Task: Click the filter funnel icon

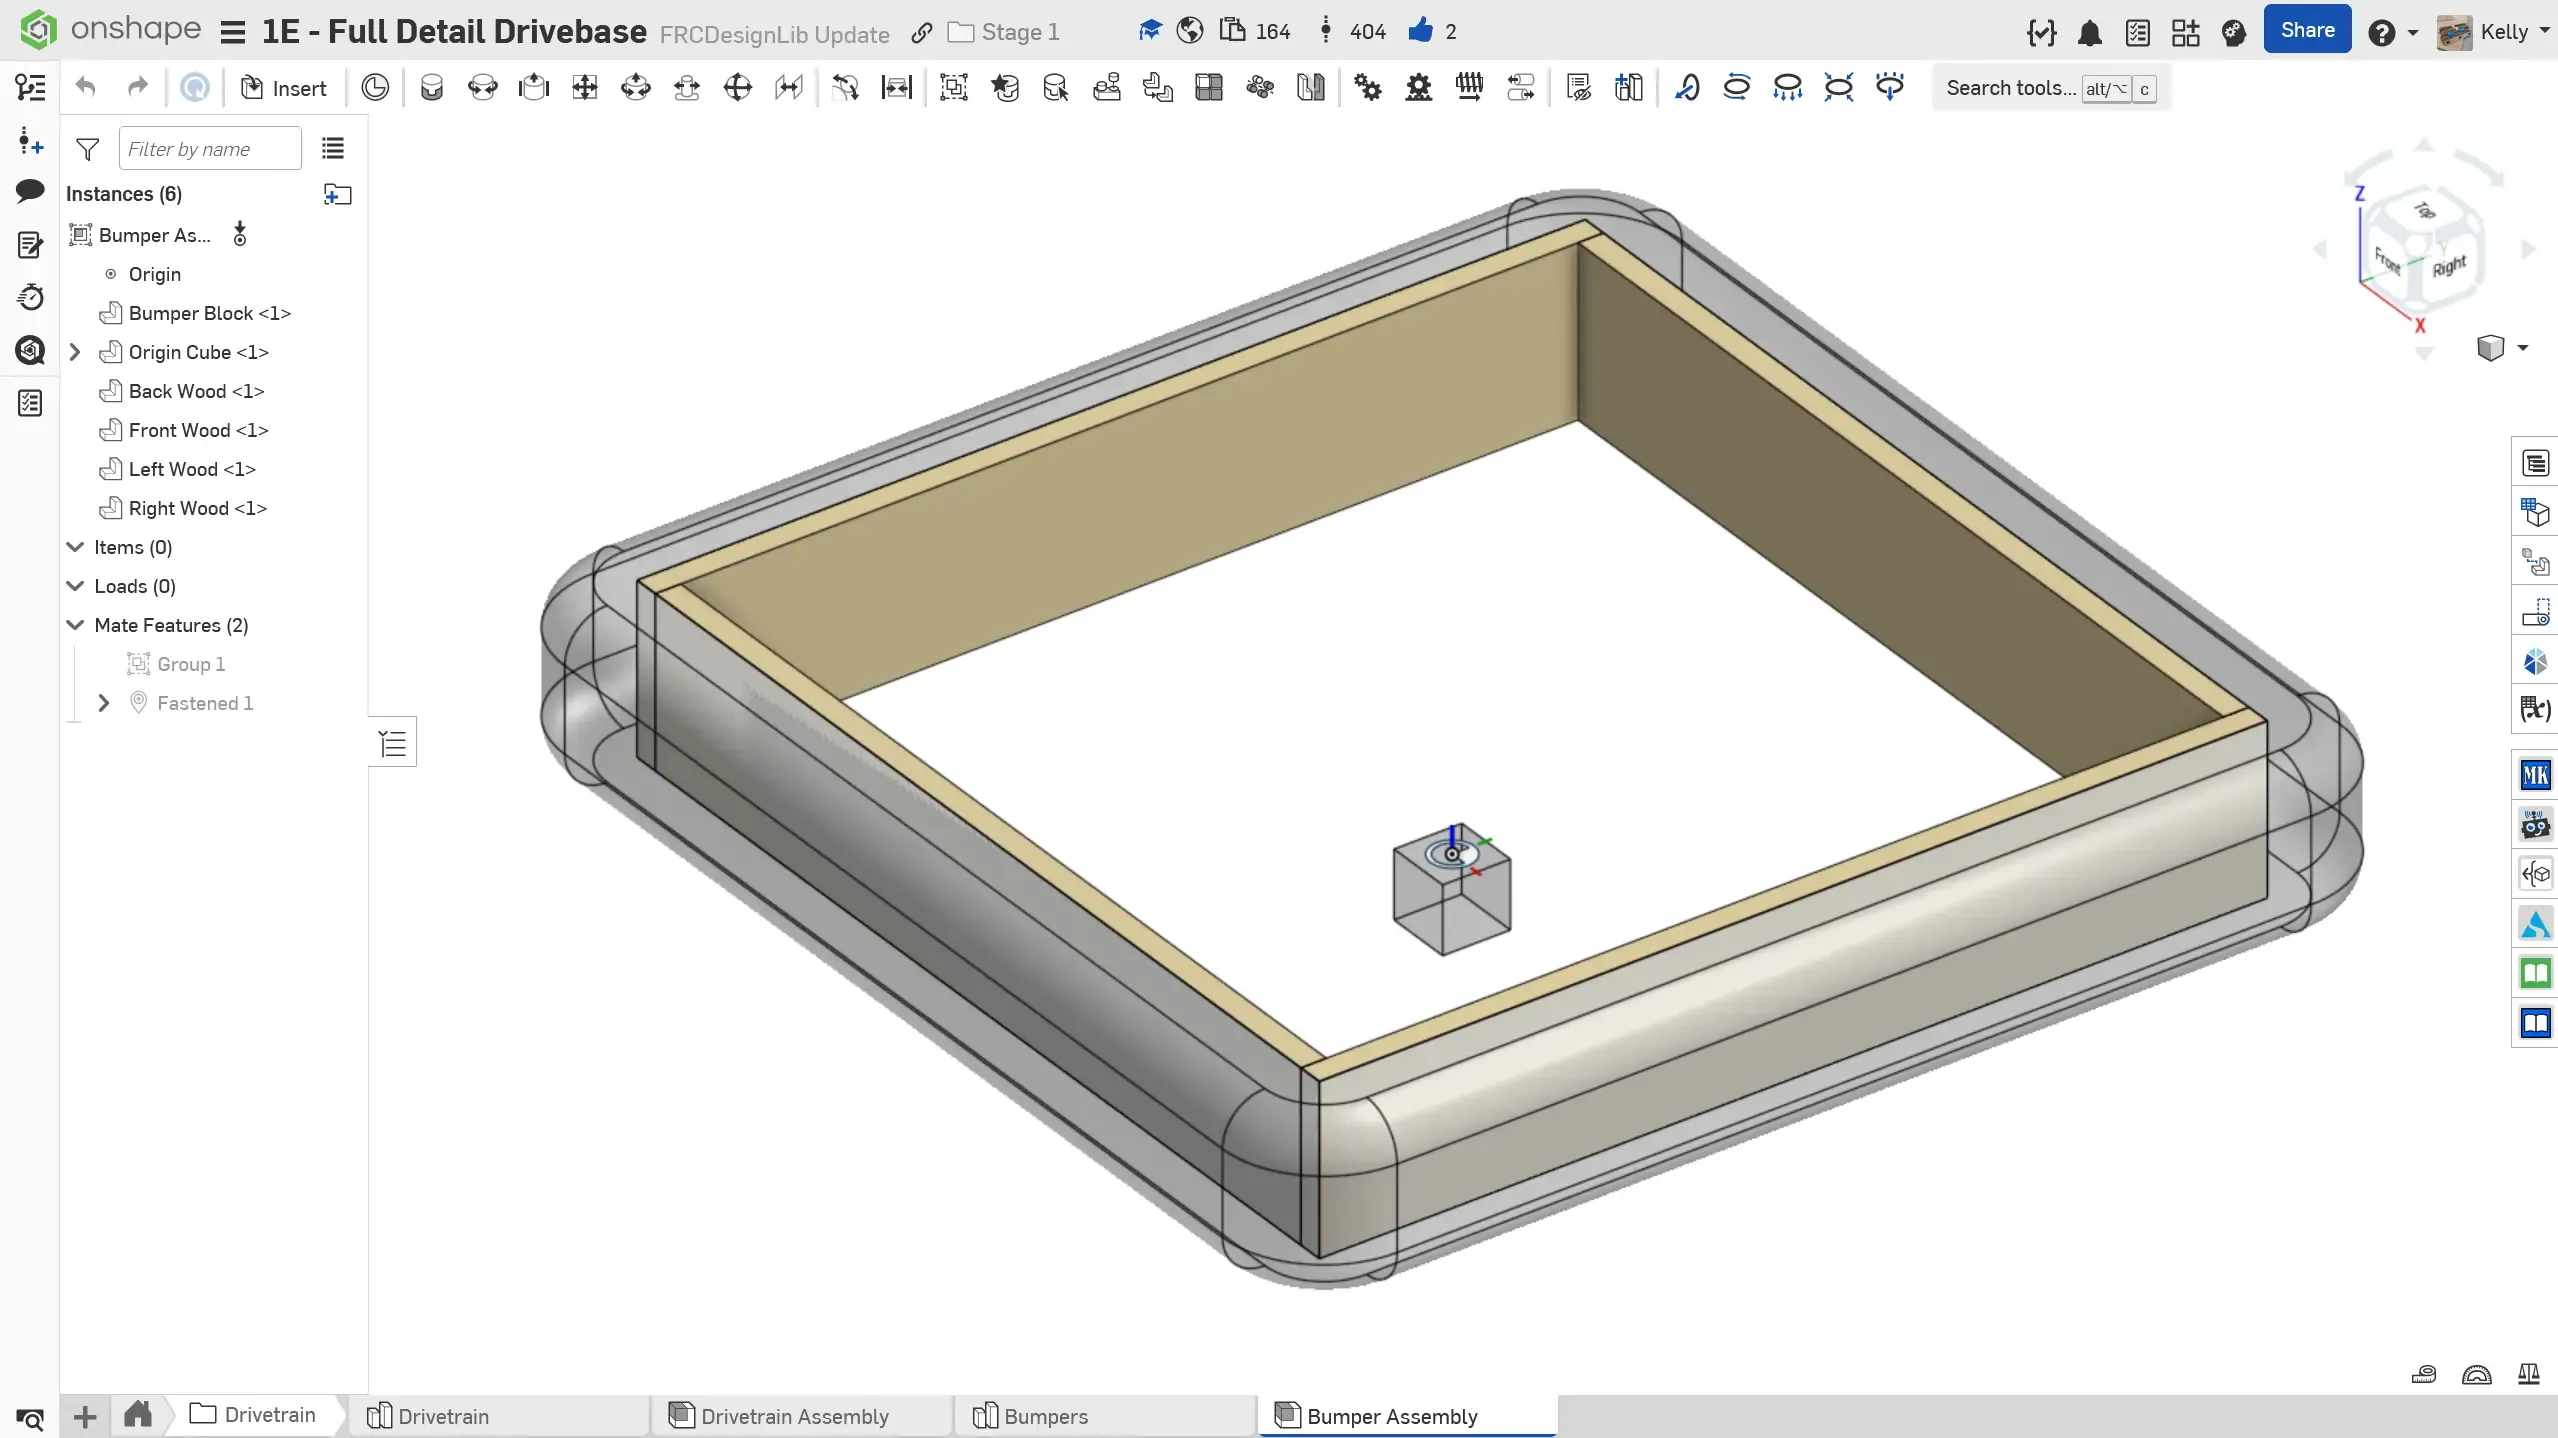Action: pyautogui.click(x=88, y=149)
